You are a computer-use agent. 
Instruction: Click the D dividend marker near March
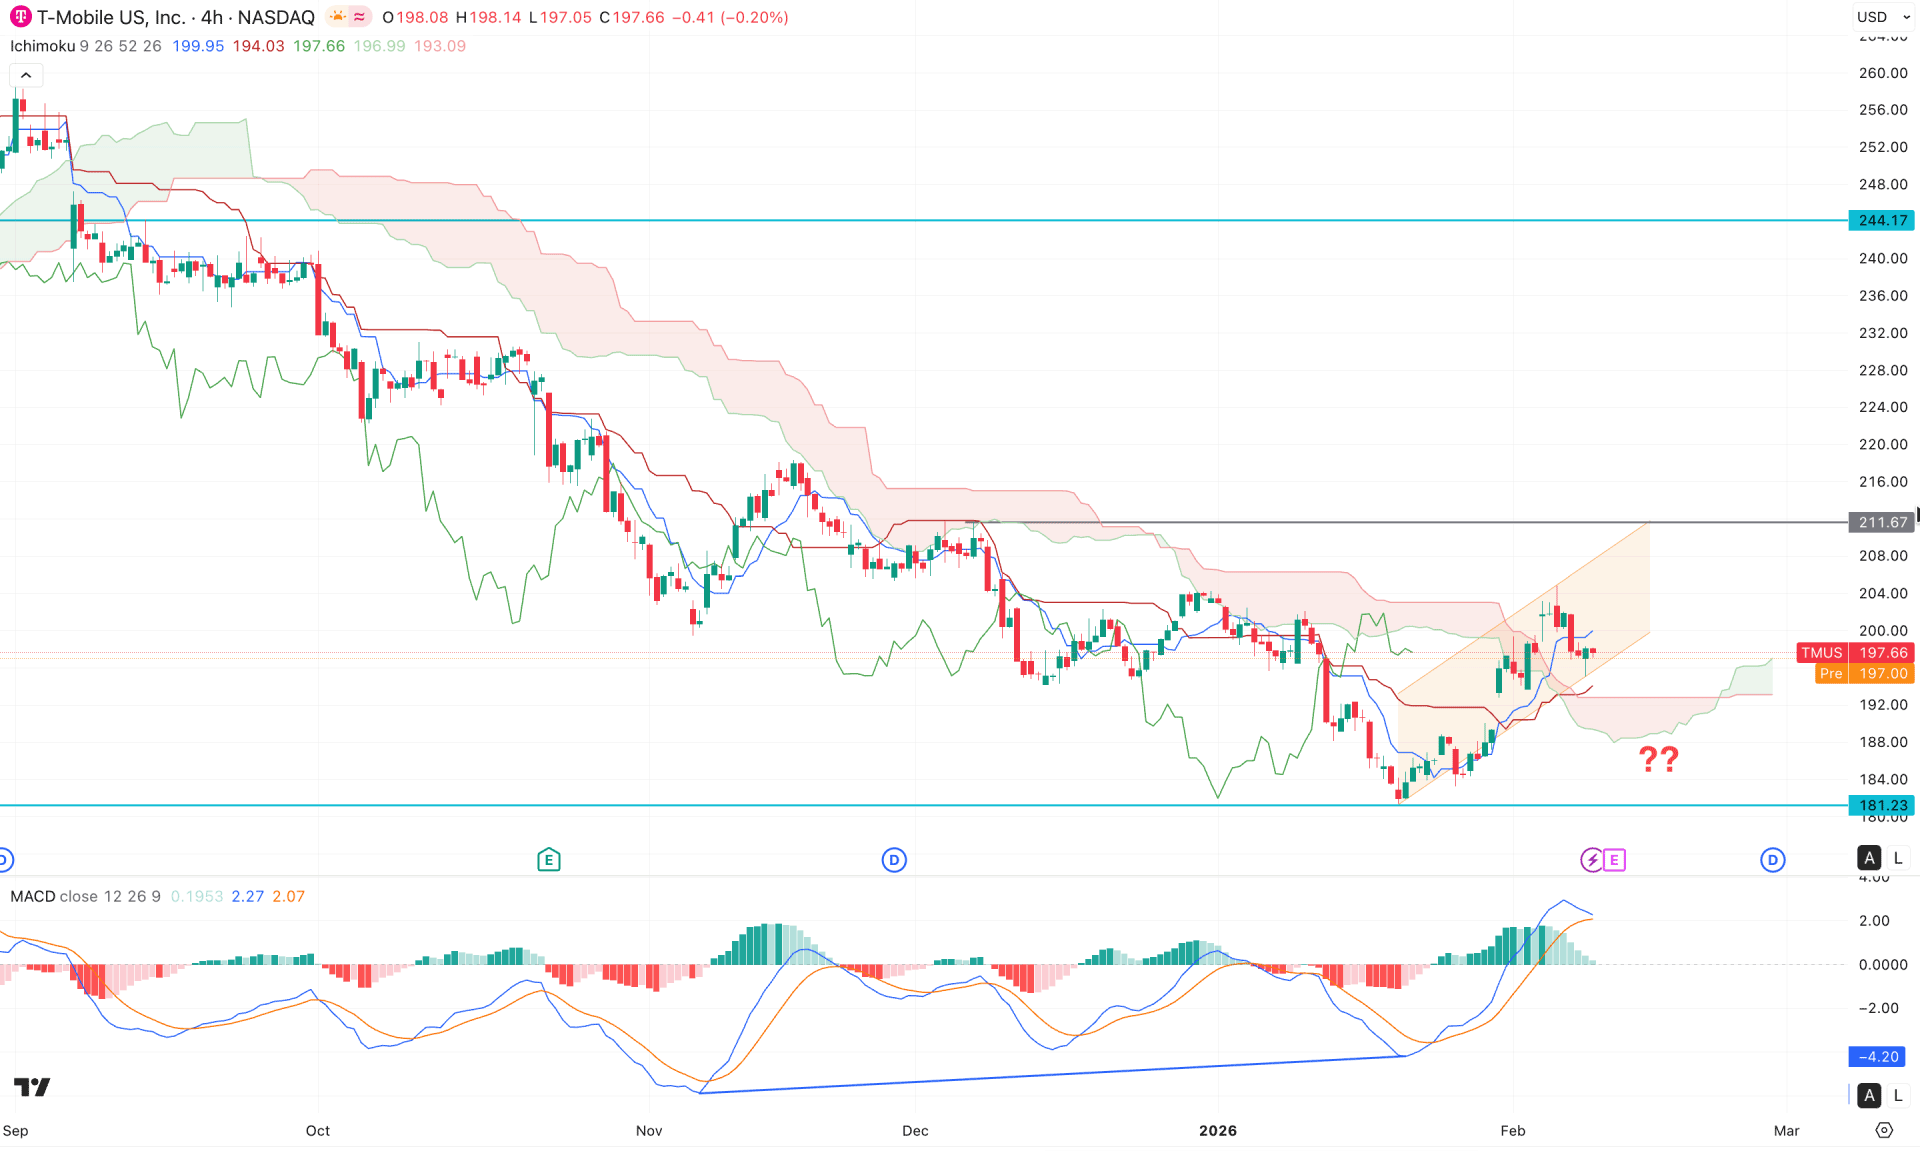(x=1773, y=859)
